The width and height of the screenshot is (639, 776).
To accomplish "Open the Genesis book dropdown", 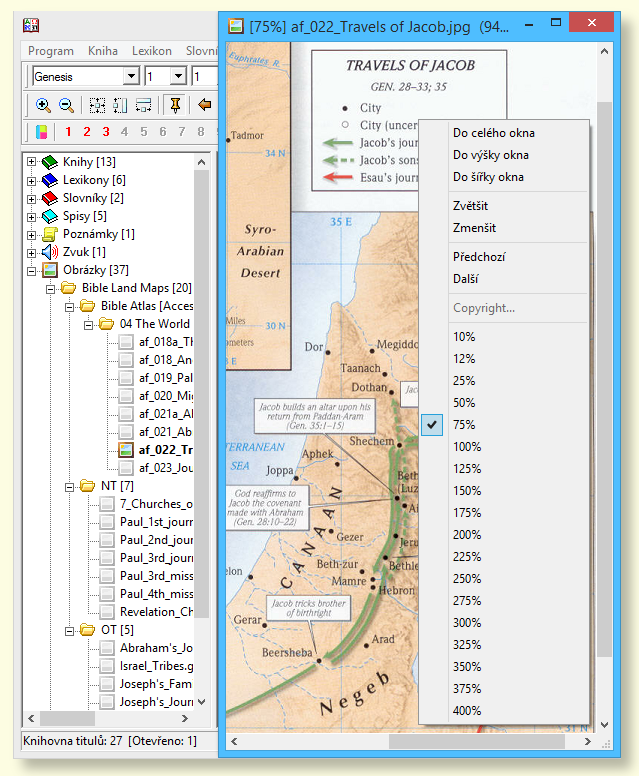I will pos(130,77).
